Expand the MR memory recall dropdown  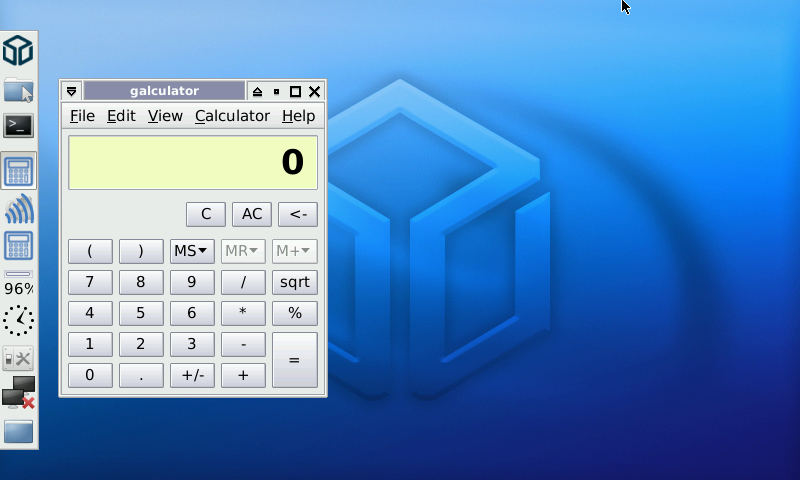[x=243, y=251]
